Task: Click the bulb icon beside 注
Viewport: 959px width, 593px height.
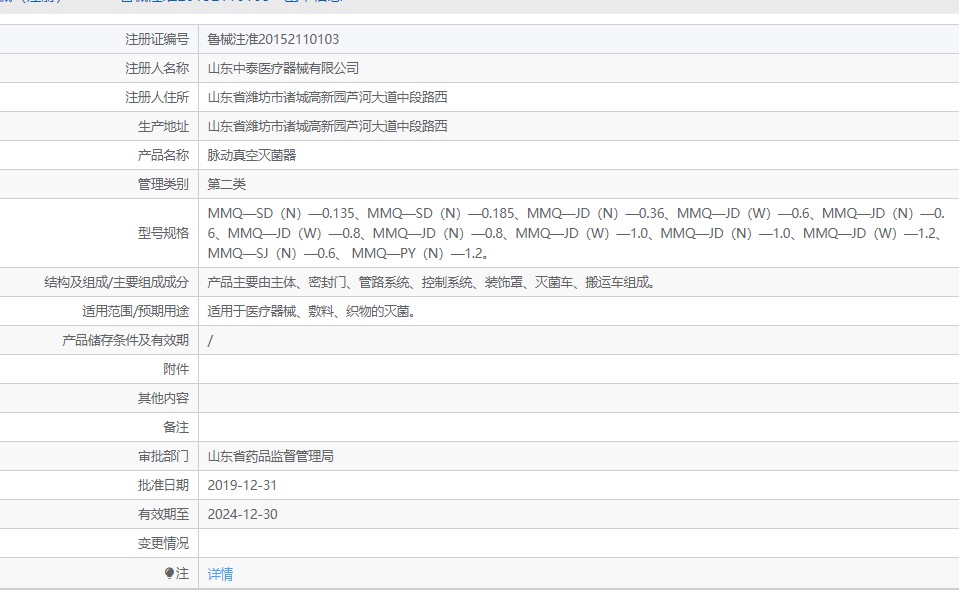Action: point(169,573)
